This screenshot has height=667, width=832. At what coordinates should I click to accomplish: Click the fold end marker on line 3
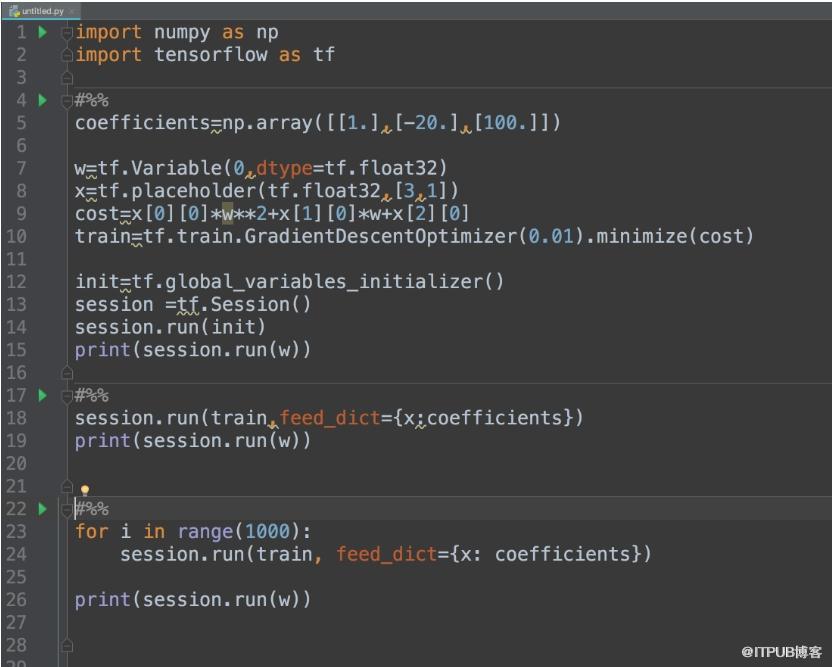[67, 78]
